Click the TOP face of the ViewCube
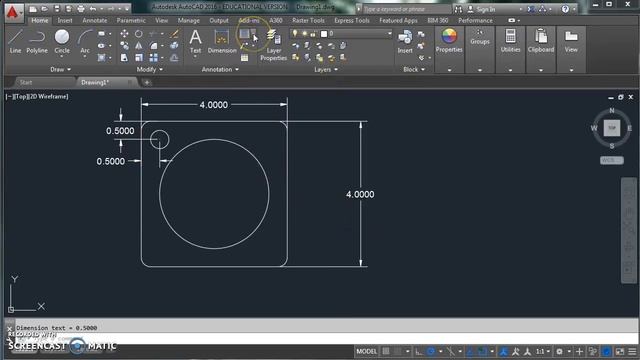This screenshot has height=360, width=640. tap(612, 128)
